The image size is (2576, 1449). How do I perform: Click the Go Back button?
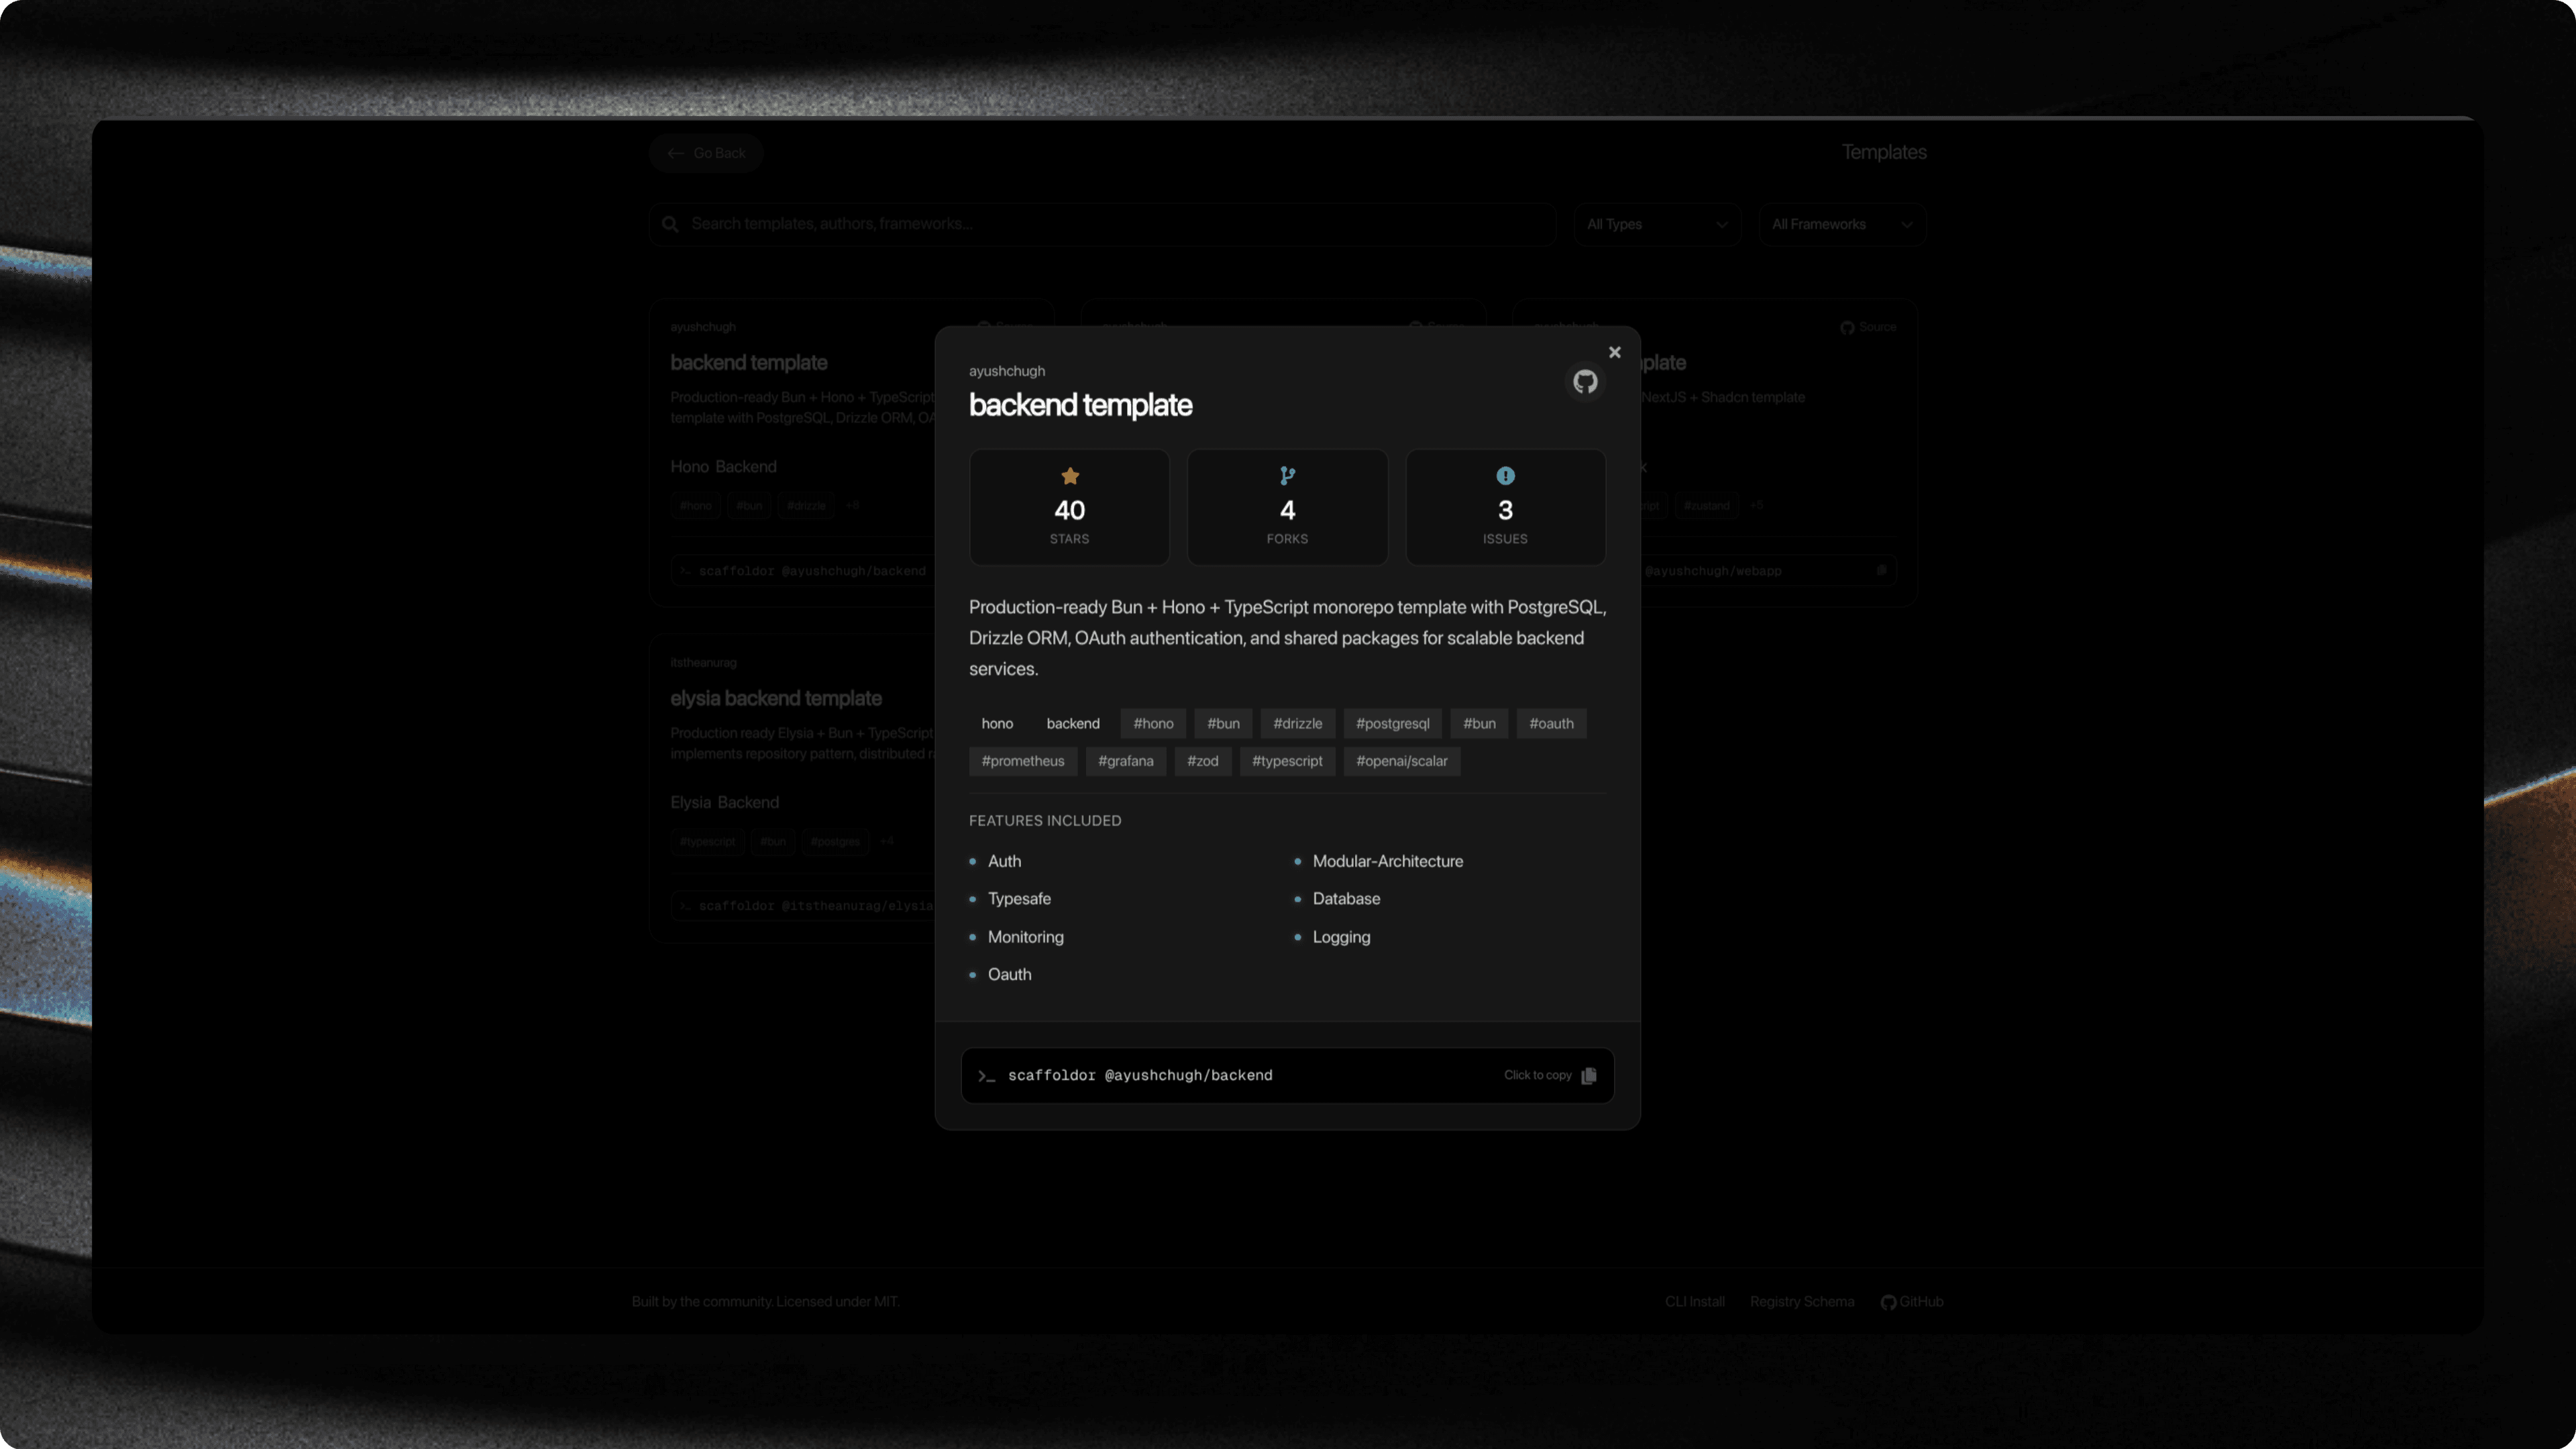[x=706, y=153]
